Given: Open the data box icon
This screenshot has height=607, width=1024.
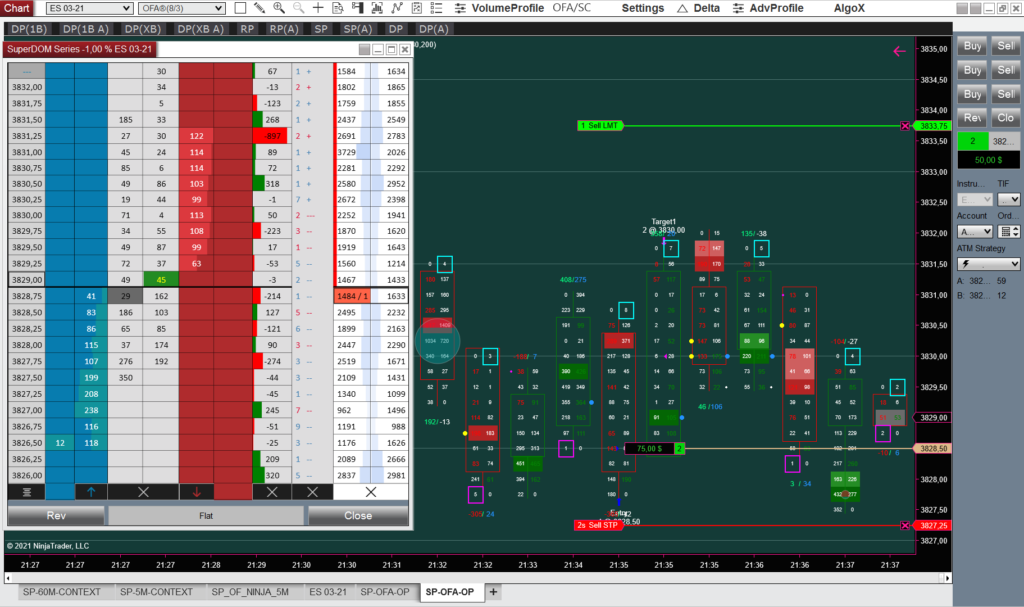Looking at the screenshot, I should coord(338,8).
